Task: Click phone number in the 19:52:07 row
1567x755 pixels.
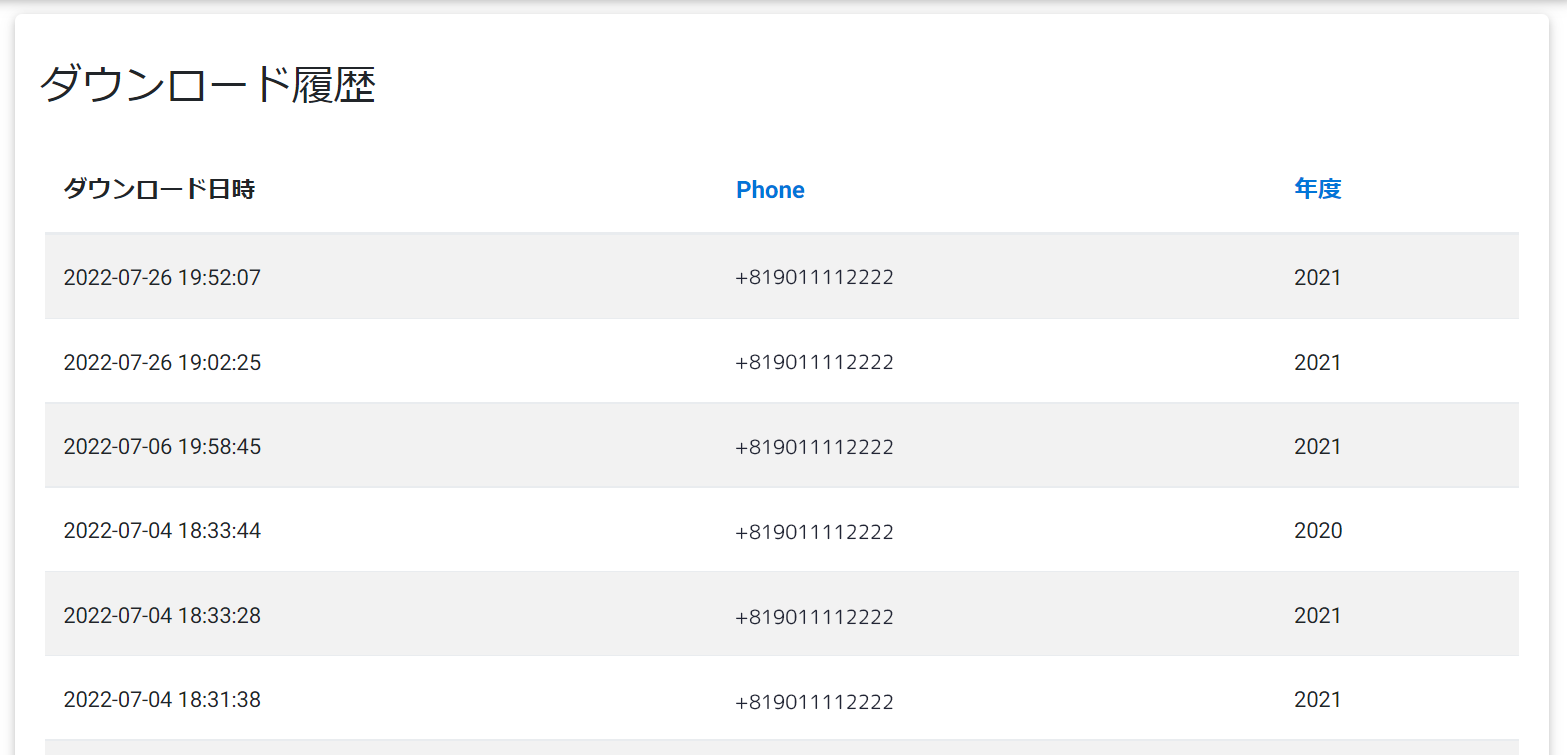Action: [x=814, y=278]
